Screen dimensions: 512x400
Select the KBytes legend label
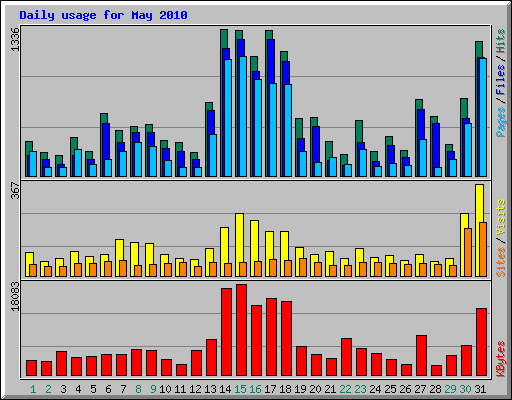point(500,359)
